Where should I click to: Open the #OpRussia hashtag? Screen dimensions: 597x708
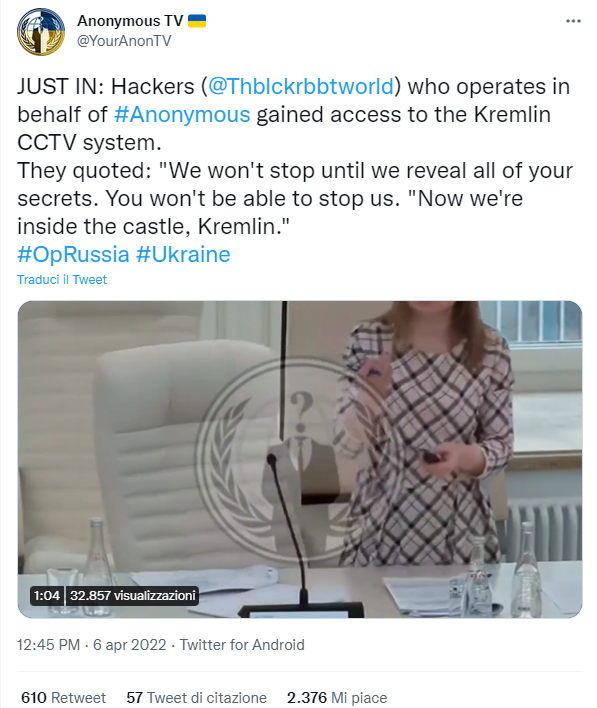[73, 254]
